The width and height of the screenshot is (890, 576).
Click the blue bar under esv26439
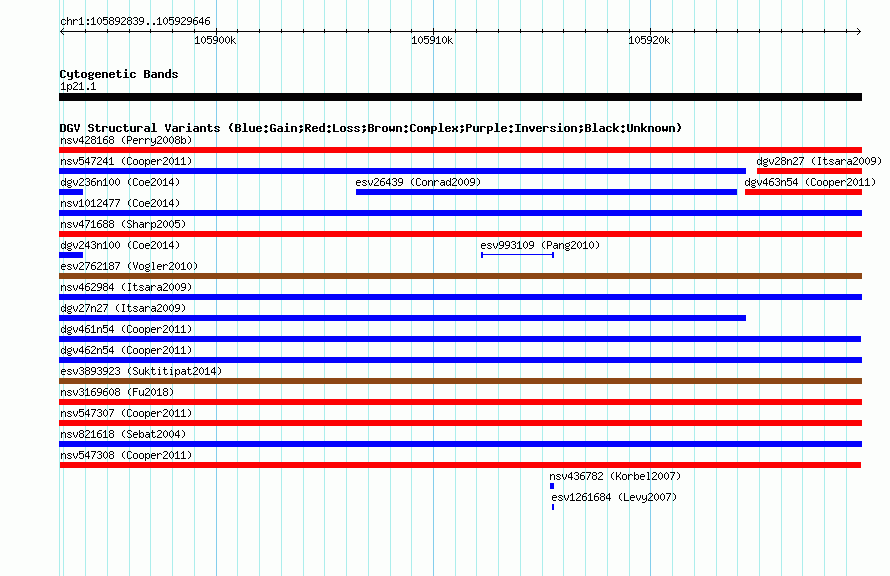(547, 192)
